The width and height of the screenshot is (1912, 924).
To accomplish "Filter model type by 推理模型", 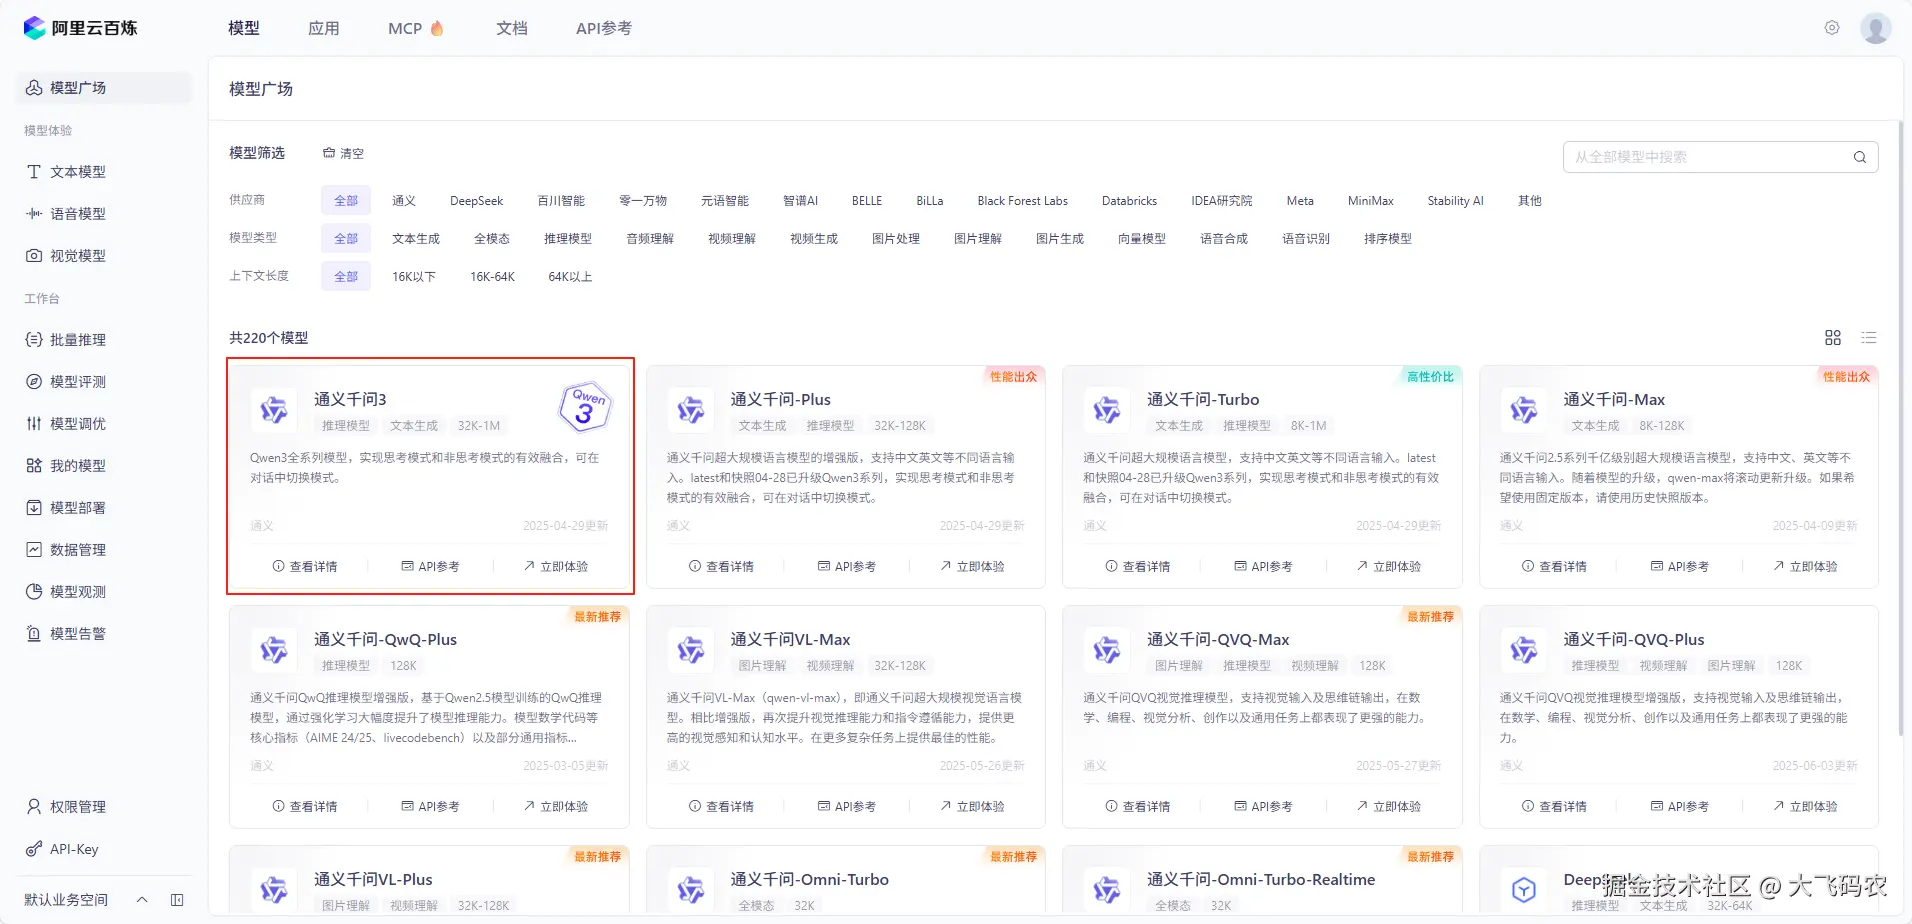I will click(x=568, y=239).
